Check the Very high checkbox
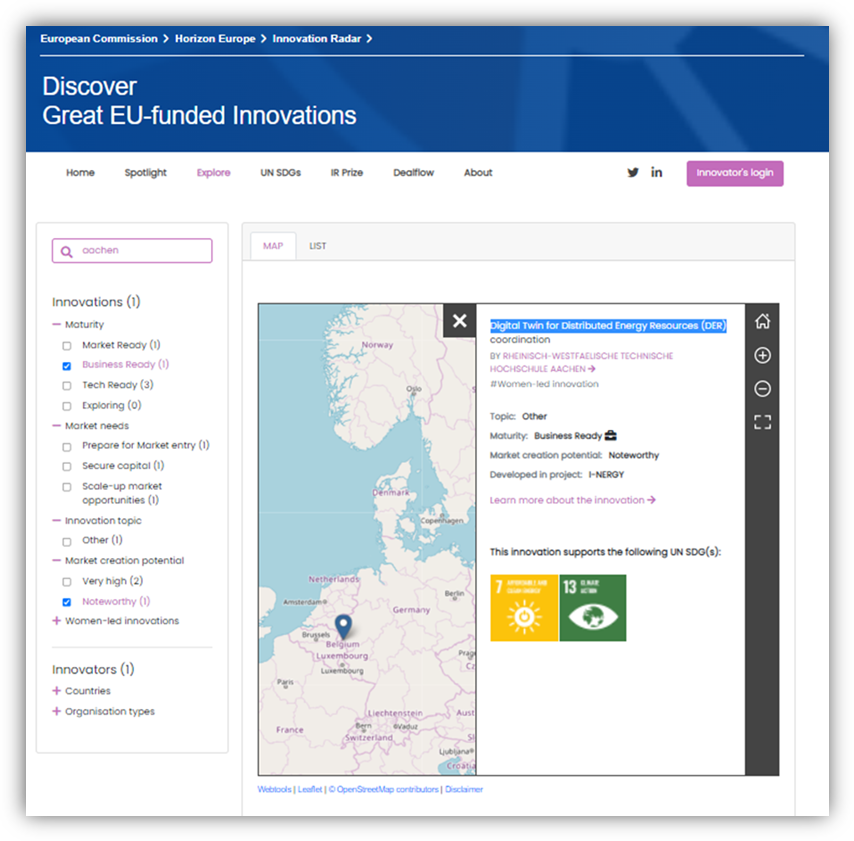This screenshot has height=841, width=854. coord(66,582)
